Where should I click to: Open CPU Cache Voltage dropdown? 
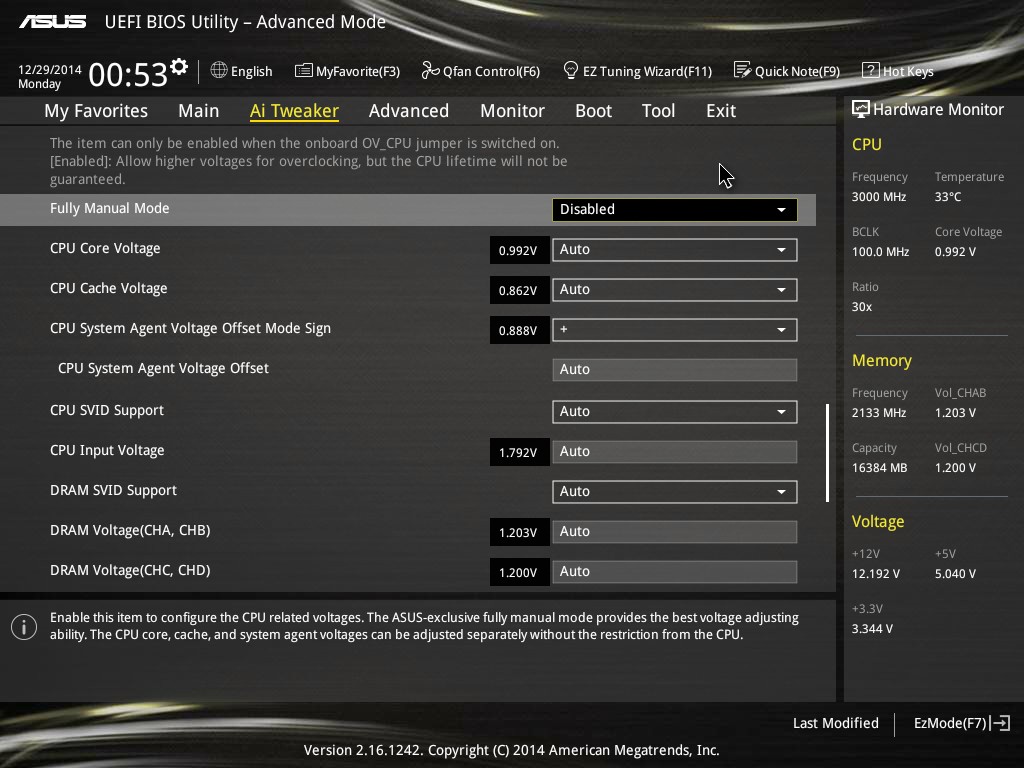(675, 289)
